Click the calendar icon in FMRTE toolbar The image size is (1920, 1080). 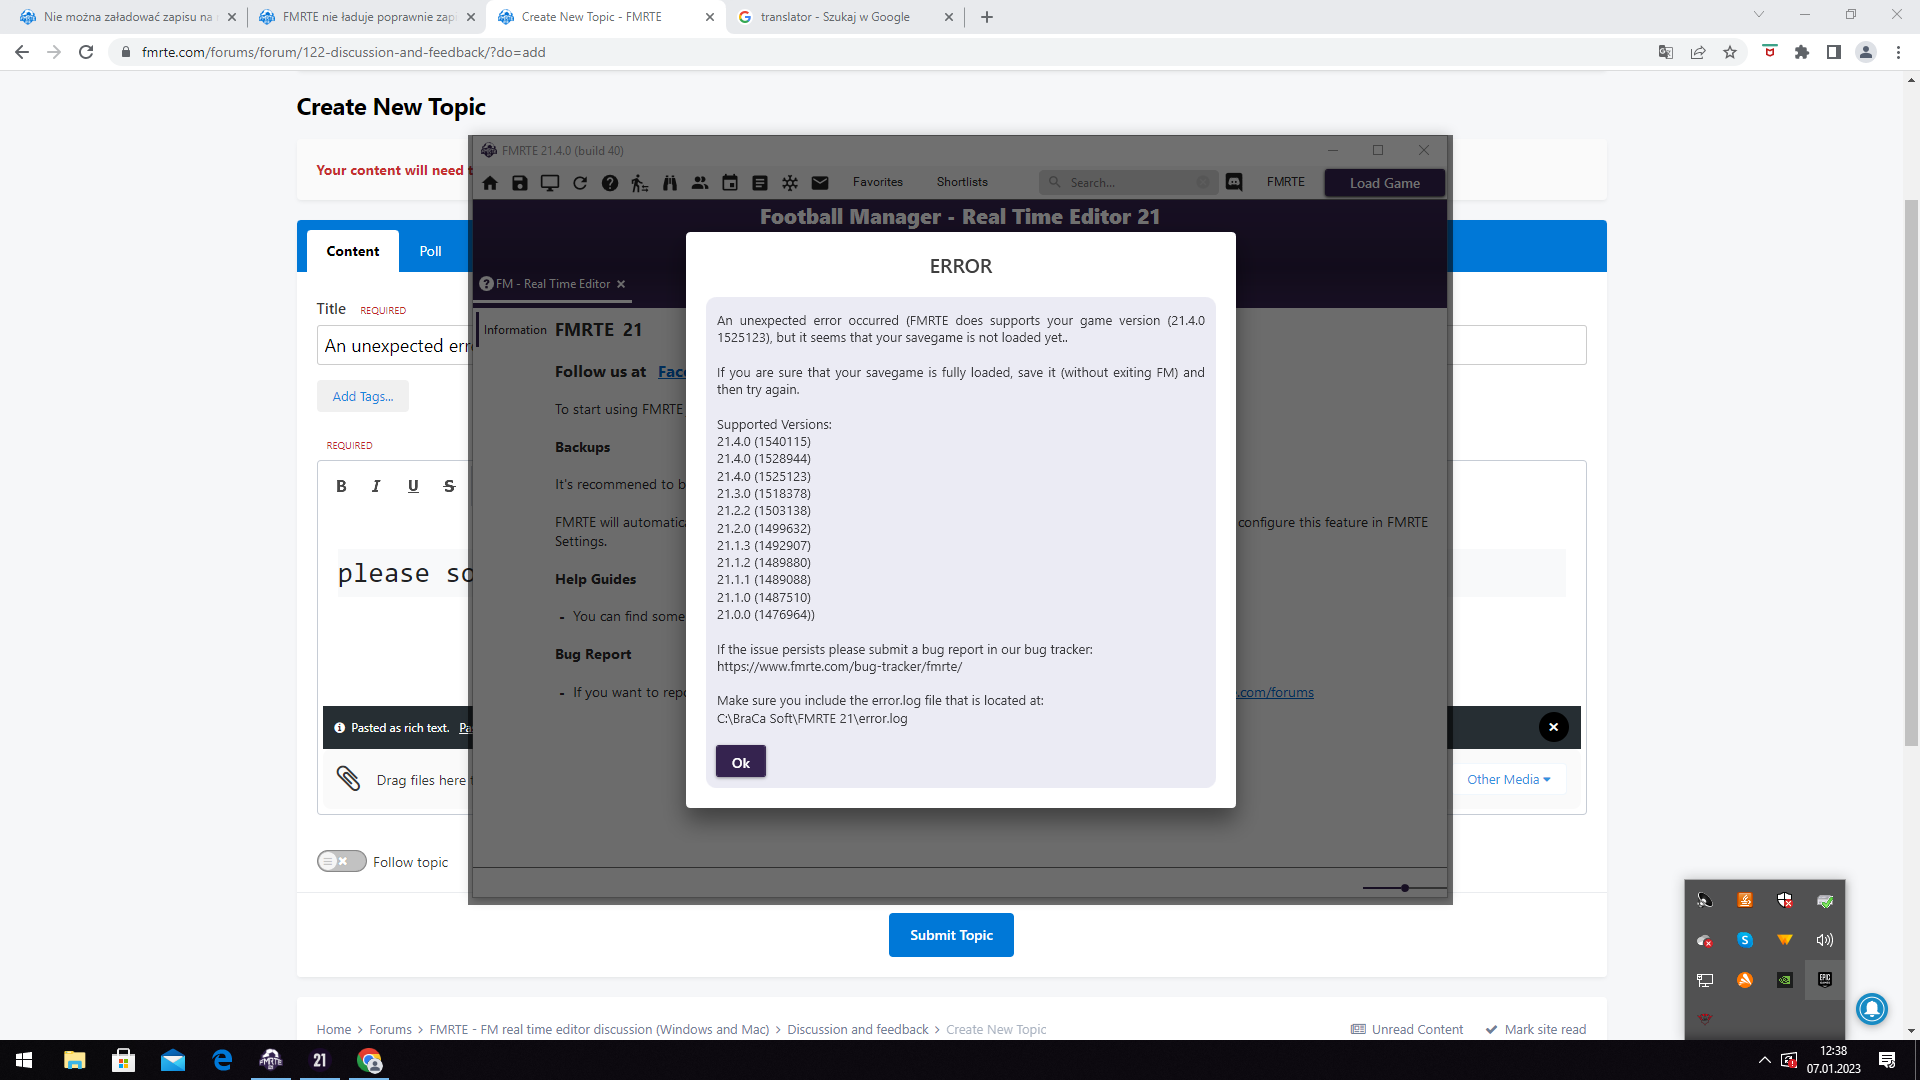730,183
